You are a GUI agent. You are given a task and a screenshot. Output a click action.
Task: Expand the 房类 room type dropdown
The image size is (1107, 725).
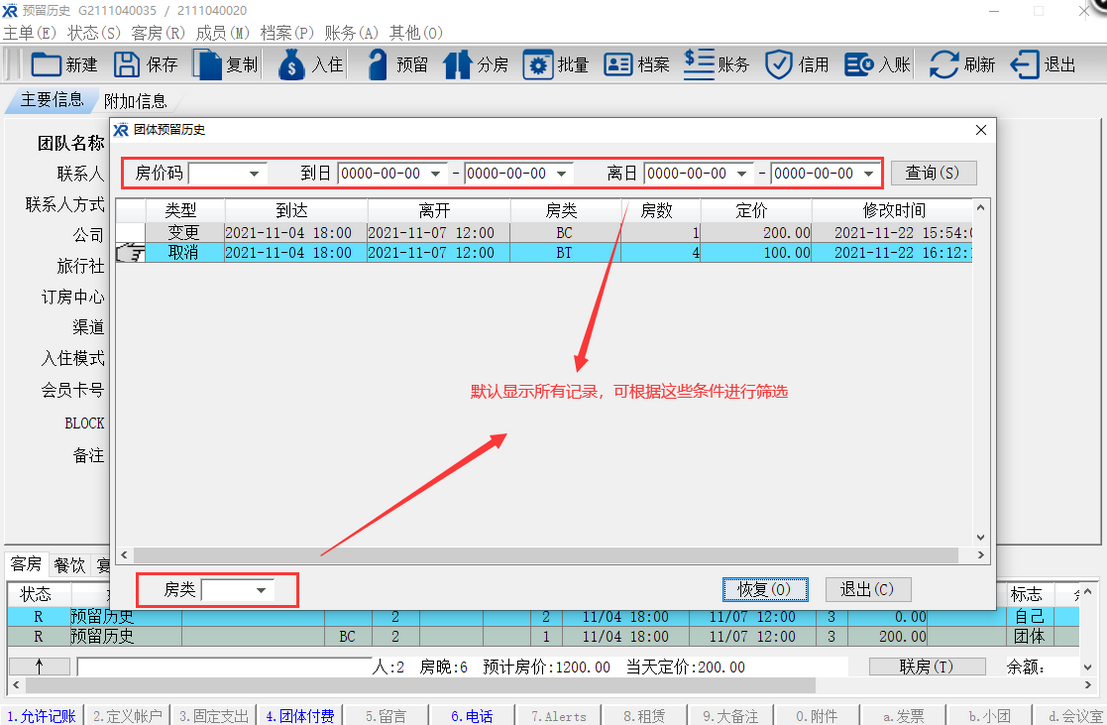point(261,591)
